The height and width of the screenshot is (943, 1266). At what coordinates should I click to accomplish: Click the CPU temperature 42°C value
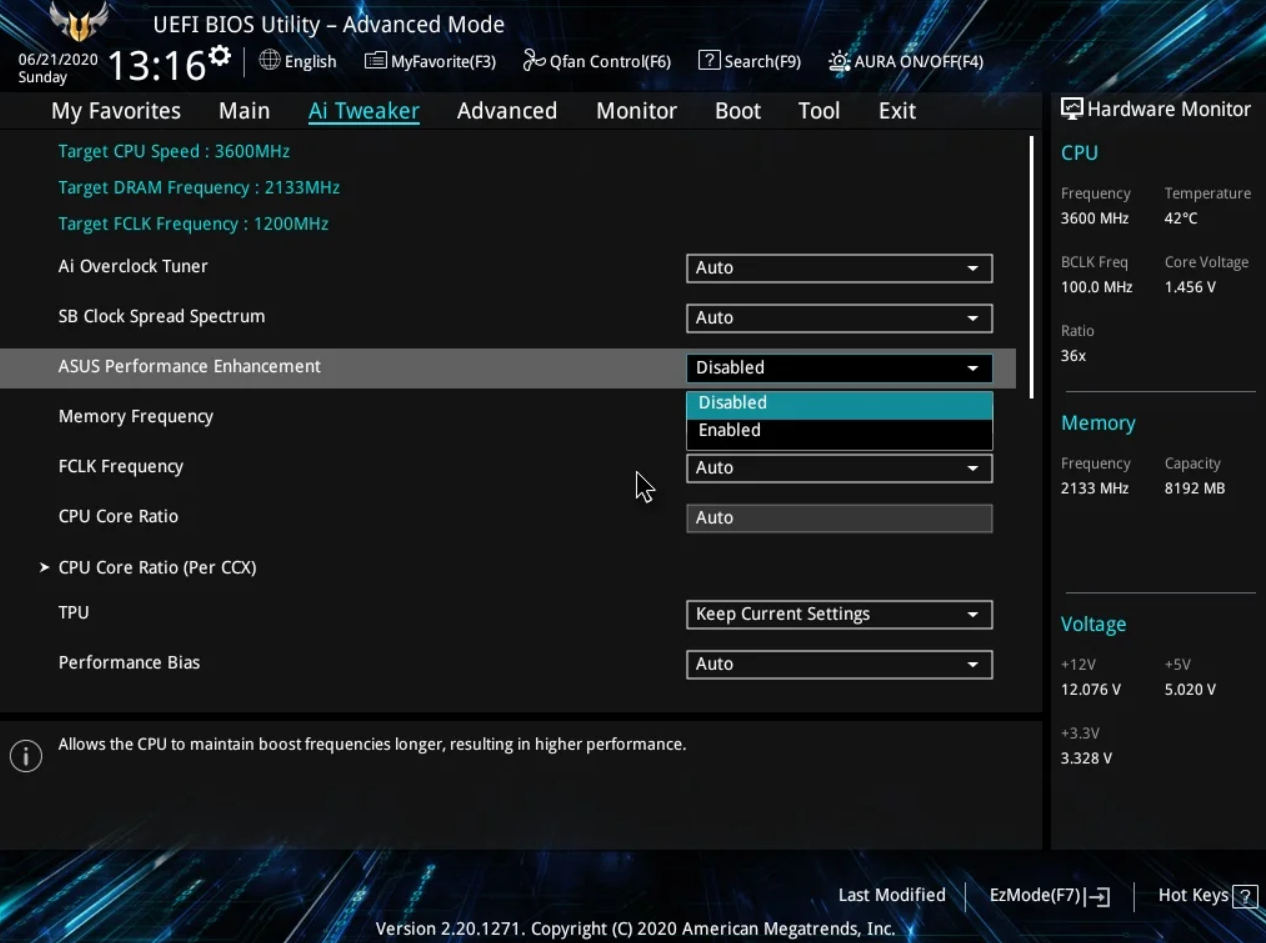pyautogui.click(x=1181, y=219)
